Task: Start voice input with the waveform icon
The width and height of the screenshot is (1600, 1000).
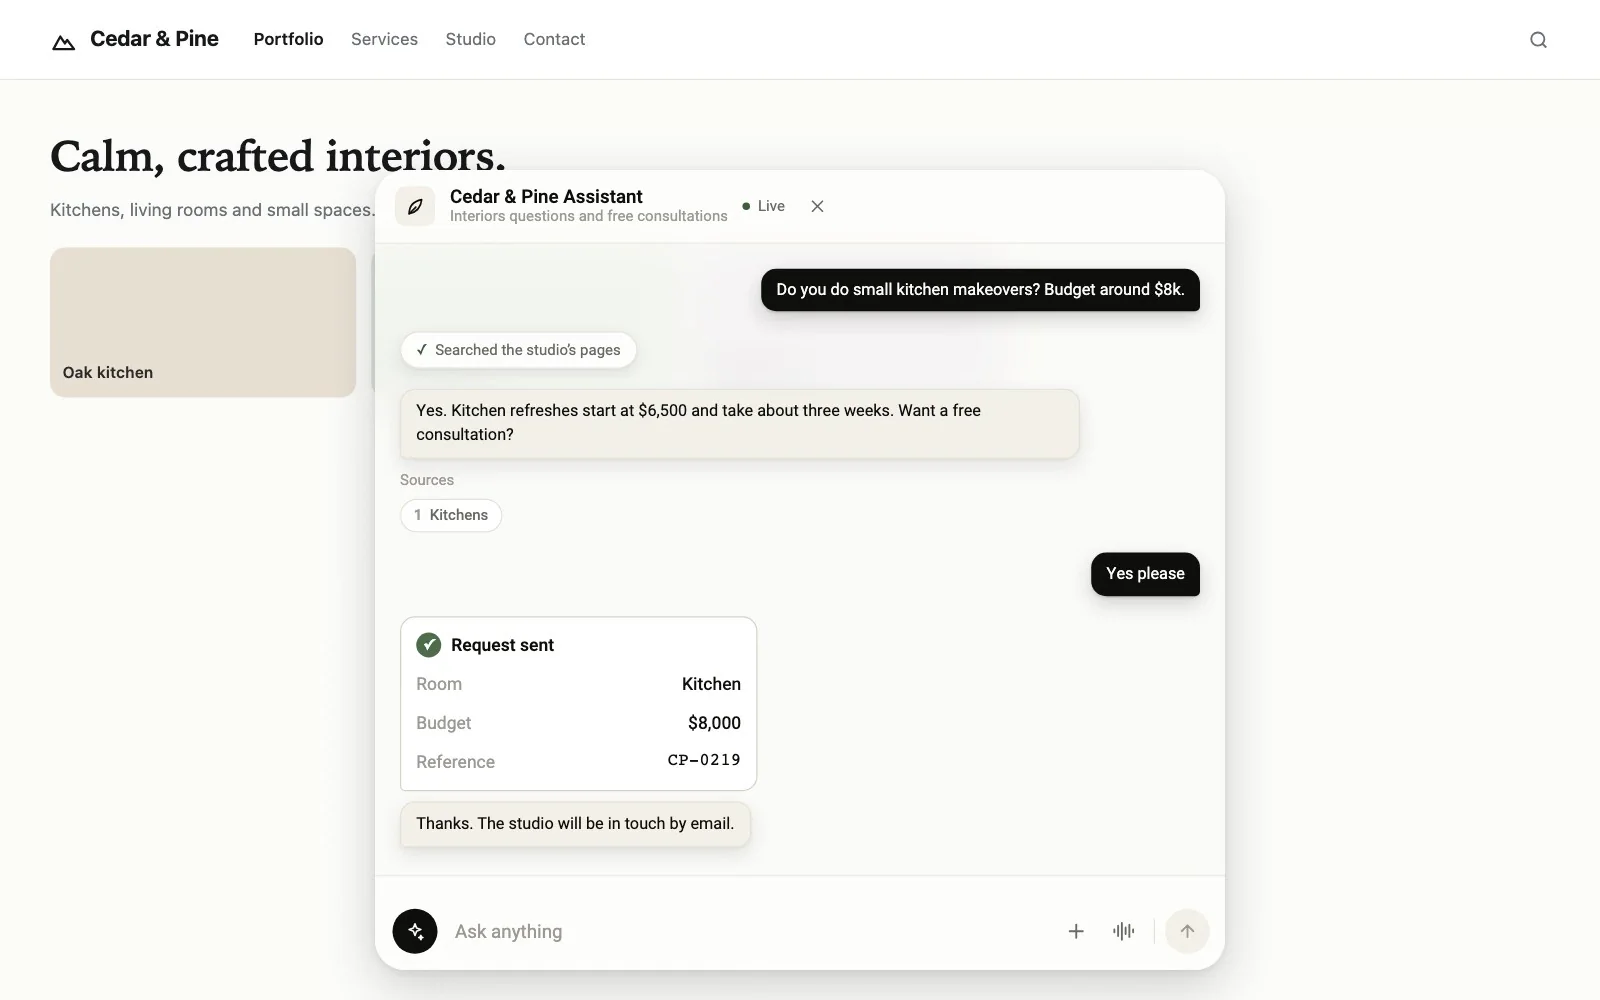Action: (1123, 931)
